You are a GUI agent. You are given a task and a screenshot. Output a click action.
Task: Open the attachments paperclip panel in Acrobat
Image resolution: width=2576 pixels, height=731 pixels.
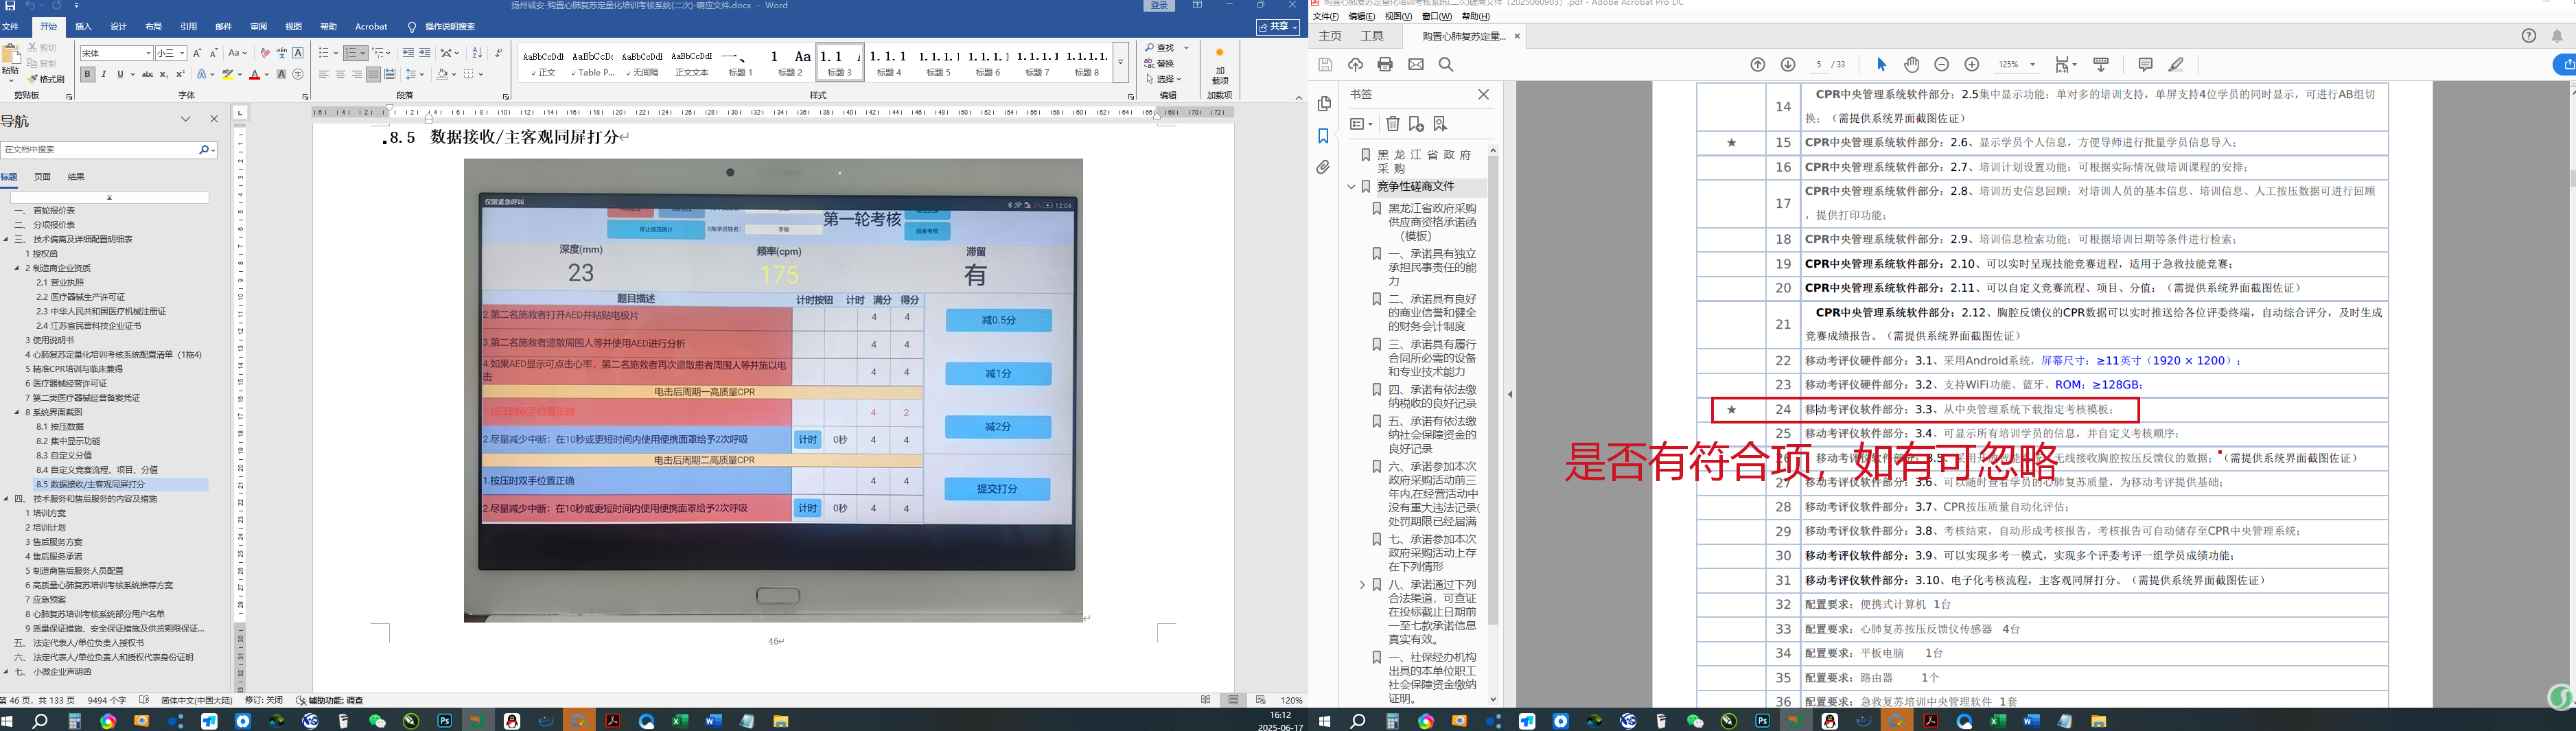(1323, 168)
